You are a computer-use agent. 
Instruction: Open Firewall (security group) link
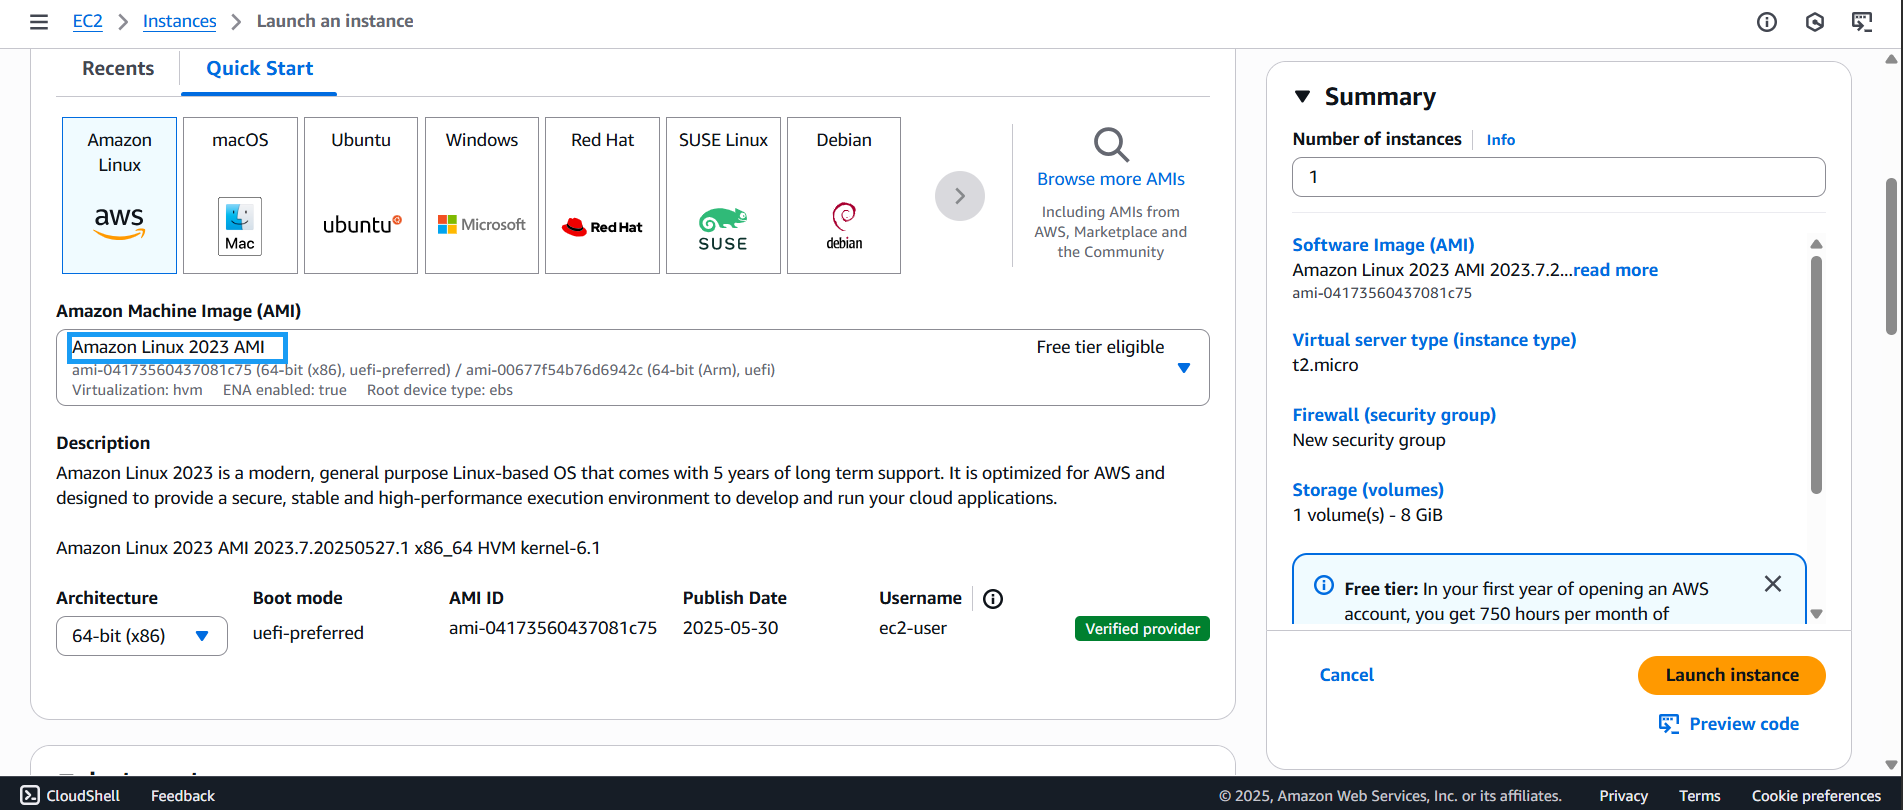[1394, 415]
